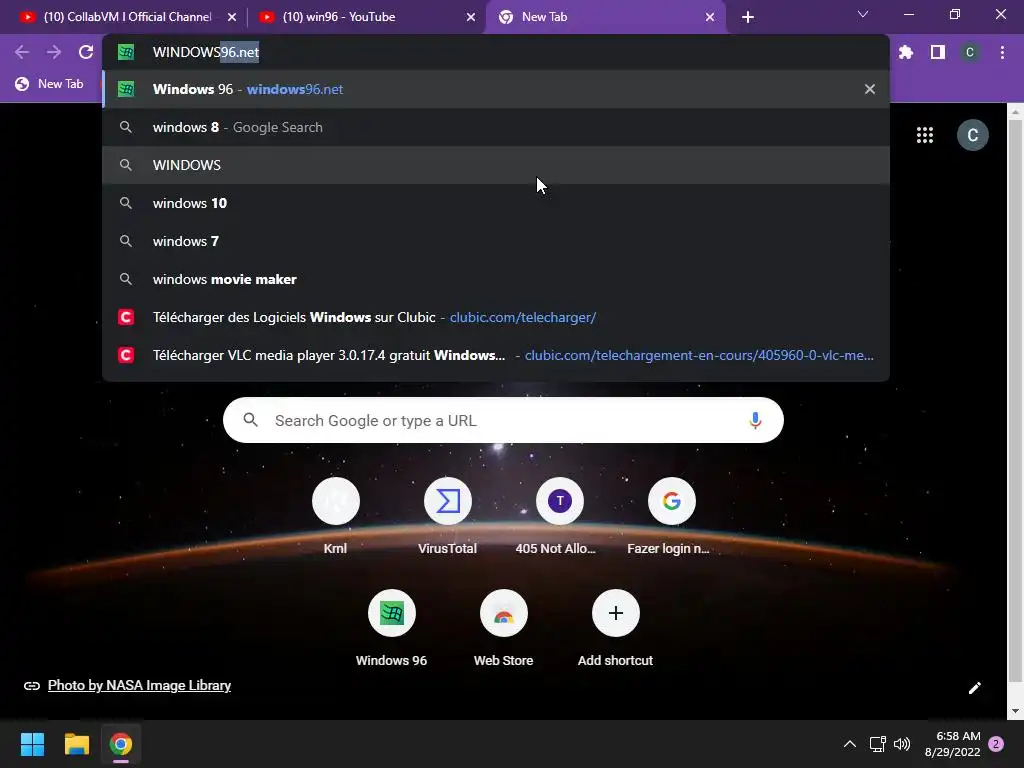Screen dimensions: 1024x768
Task: Customize this page with the pencil icon
Action: [x=974, y=688]
